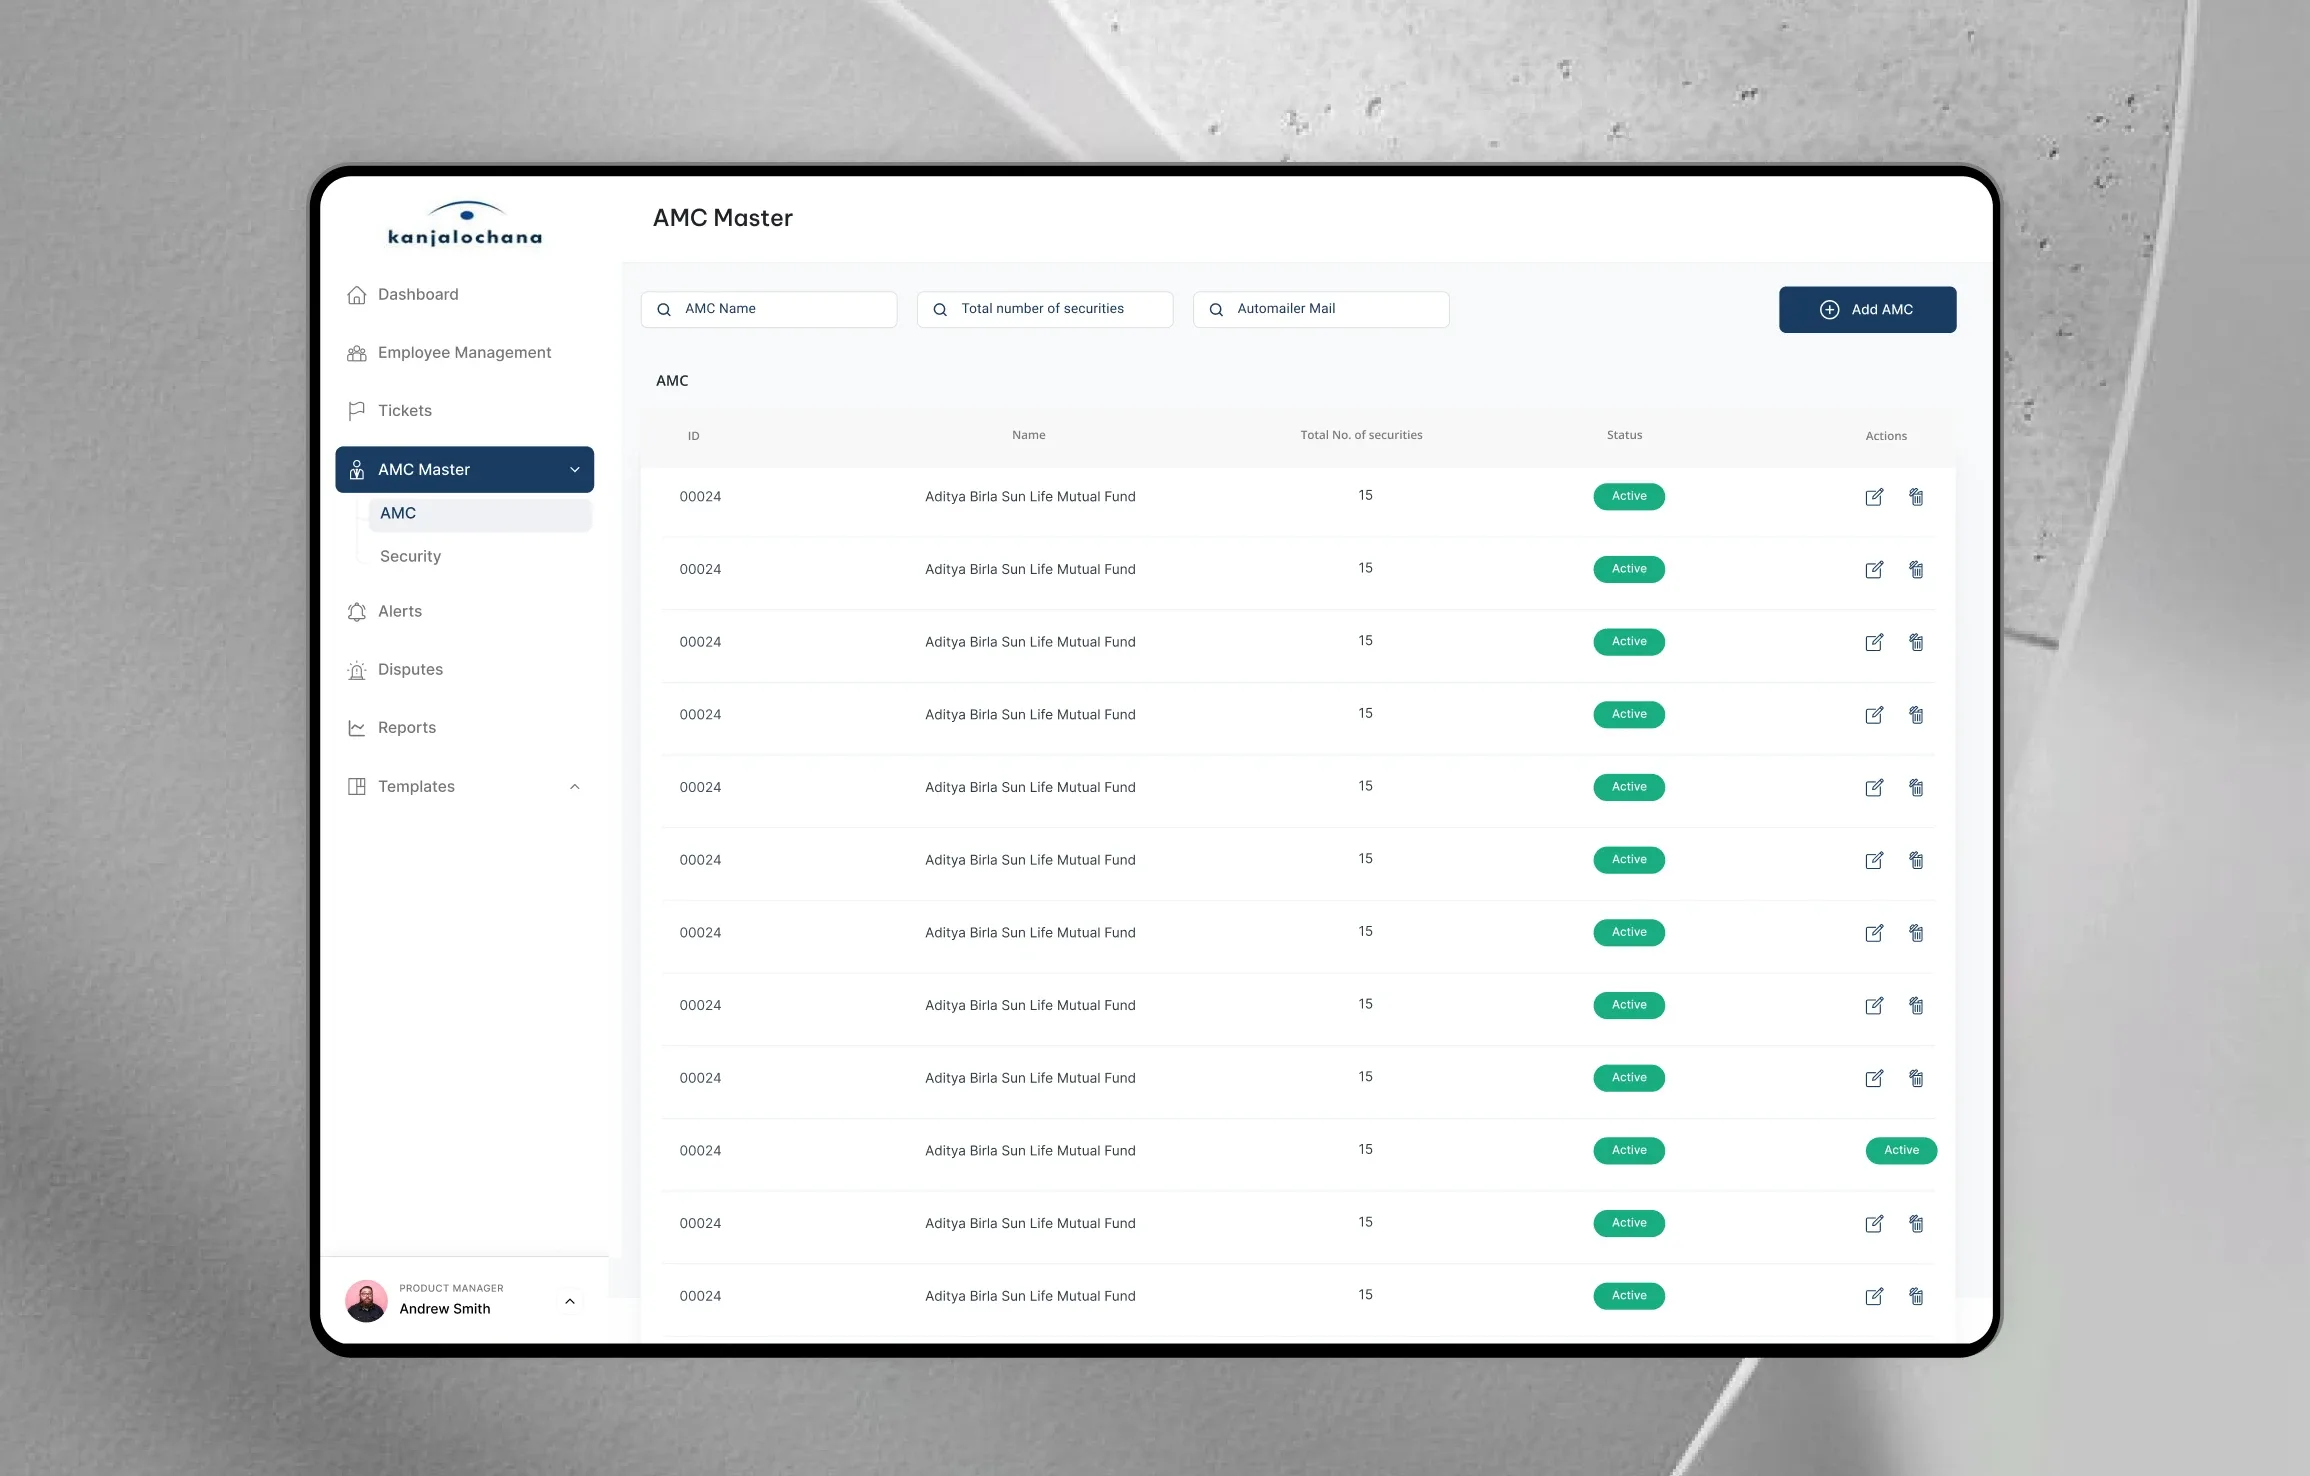Image resolution: width=2310 pixels, height=1476 pixels.
Task: Click the "Actions" column header
Action: click(x=1886, y=436)
